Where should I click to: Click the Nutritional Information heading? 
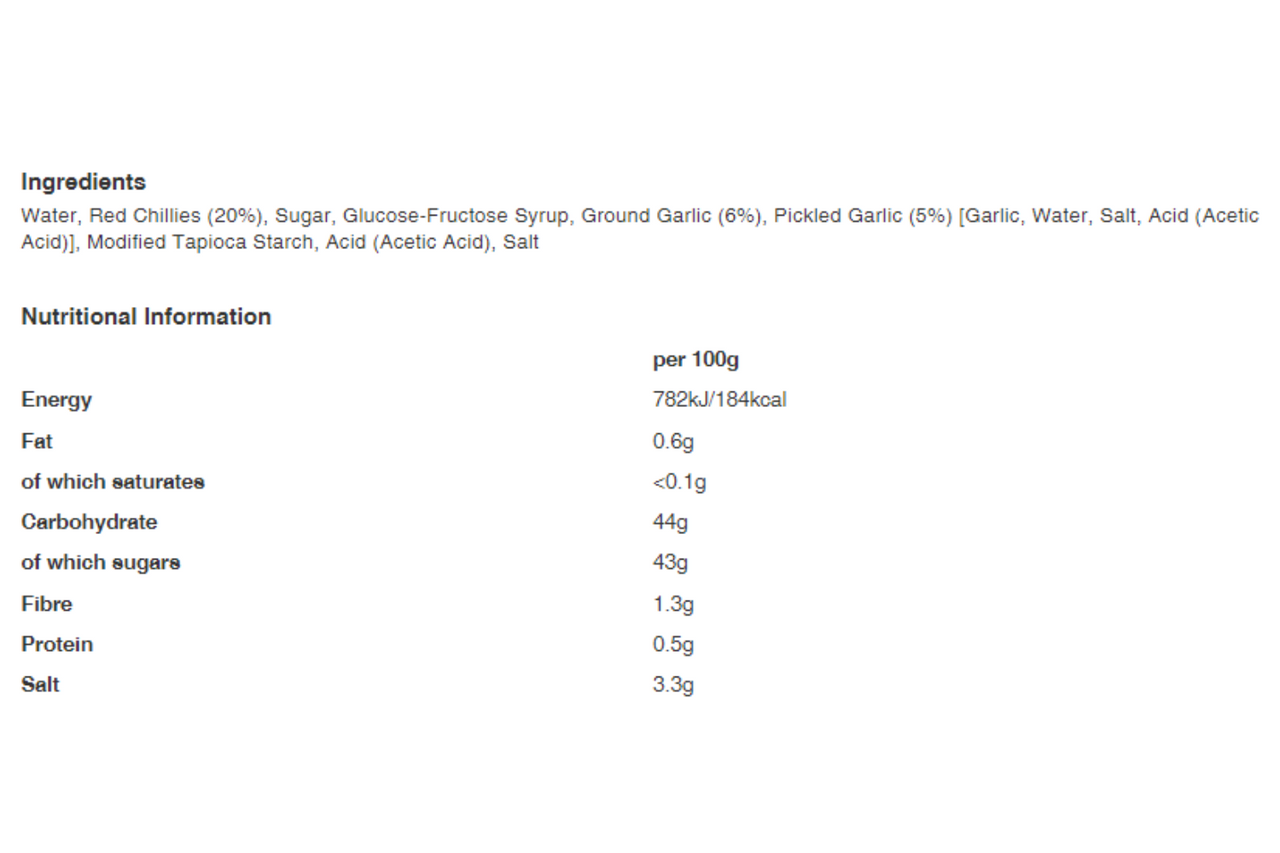tap(146, 317)
